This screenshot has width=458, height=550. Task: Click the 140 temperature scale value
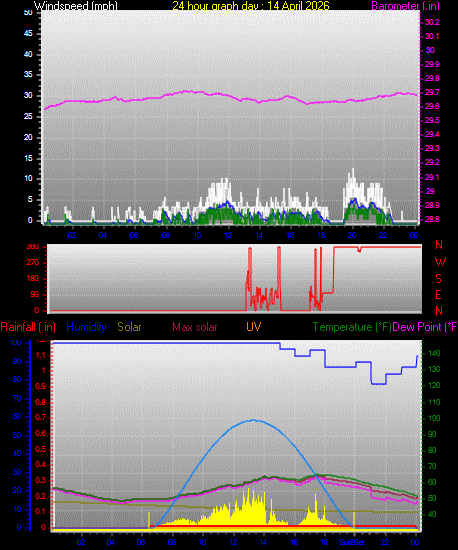tap(434, 354)
